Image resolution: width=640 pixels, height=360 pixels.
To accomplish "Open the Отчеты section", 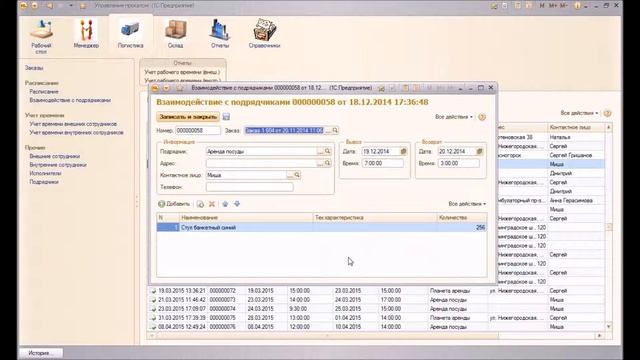I will tap(220, 33).
